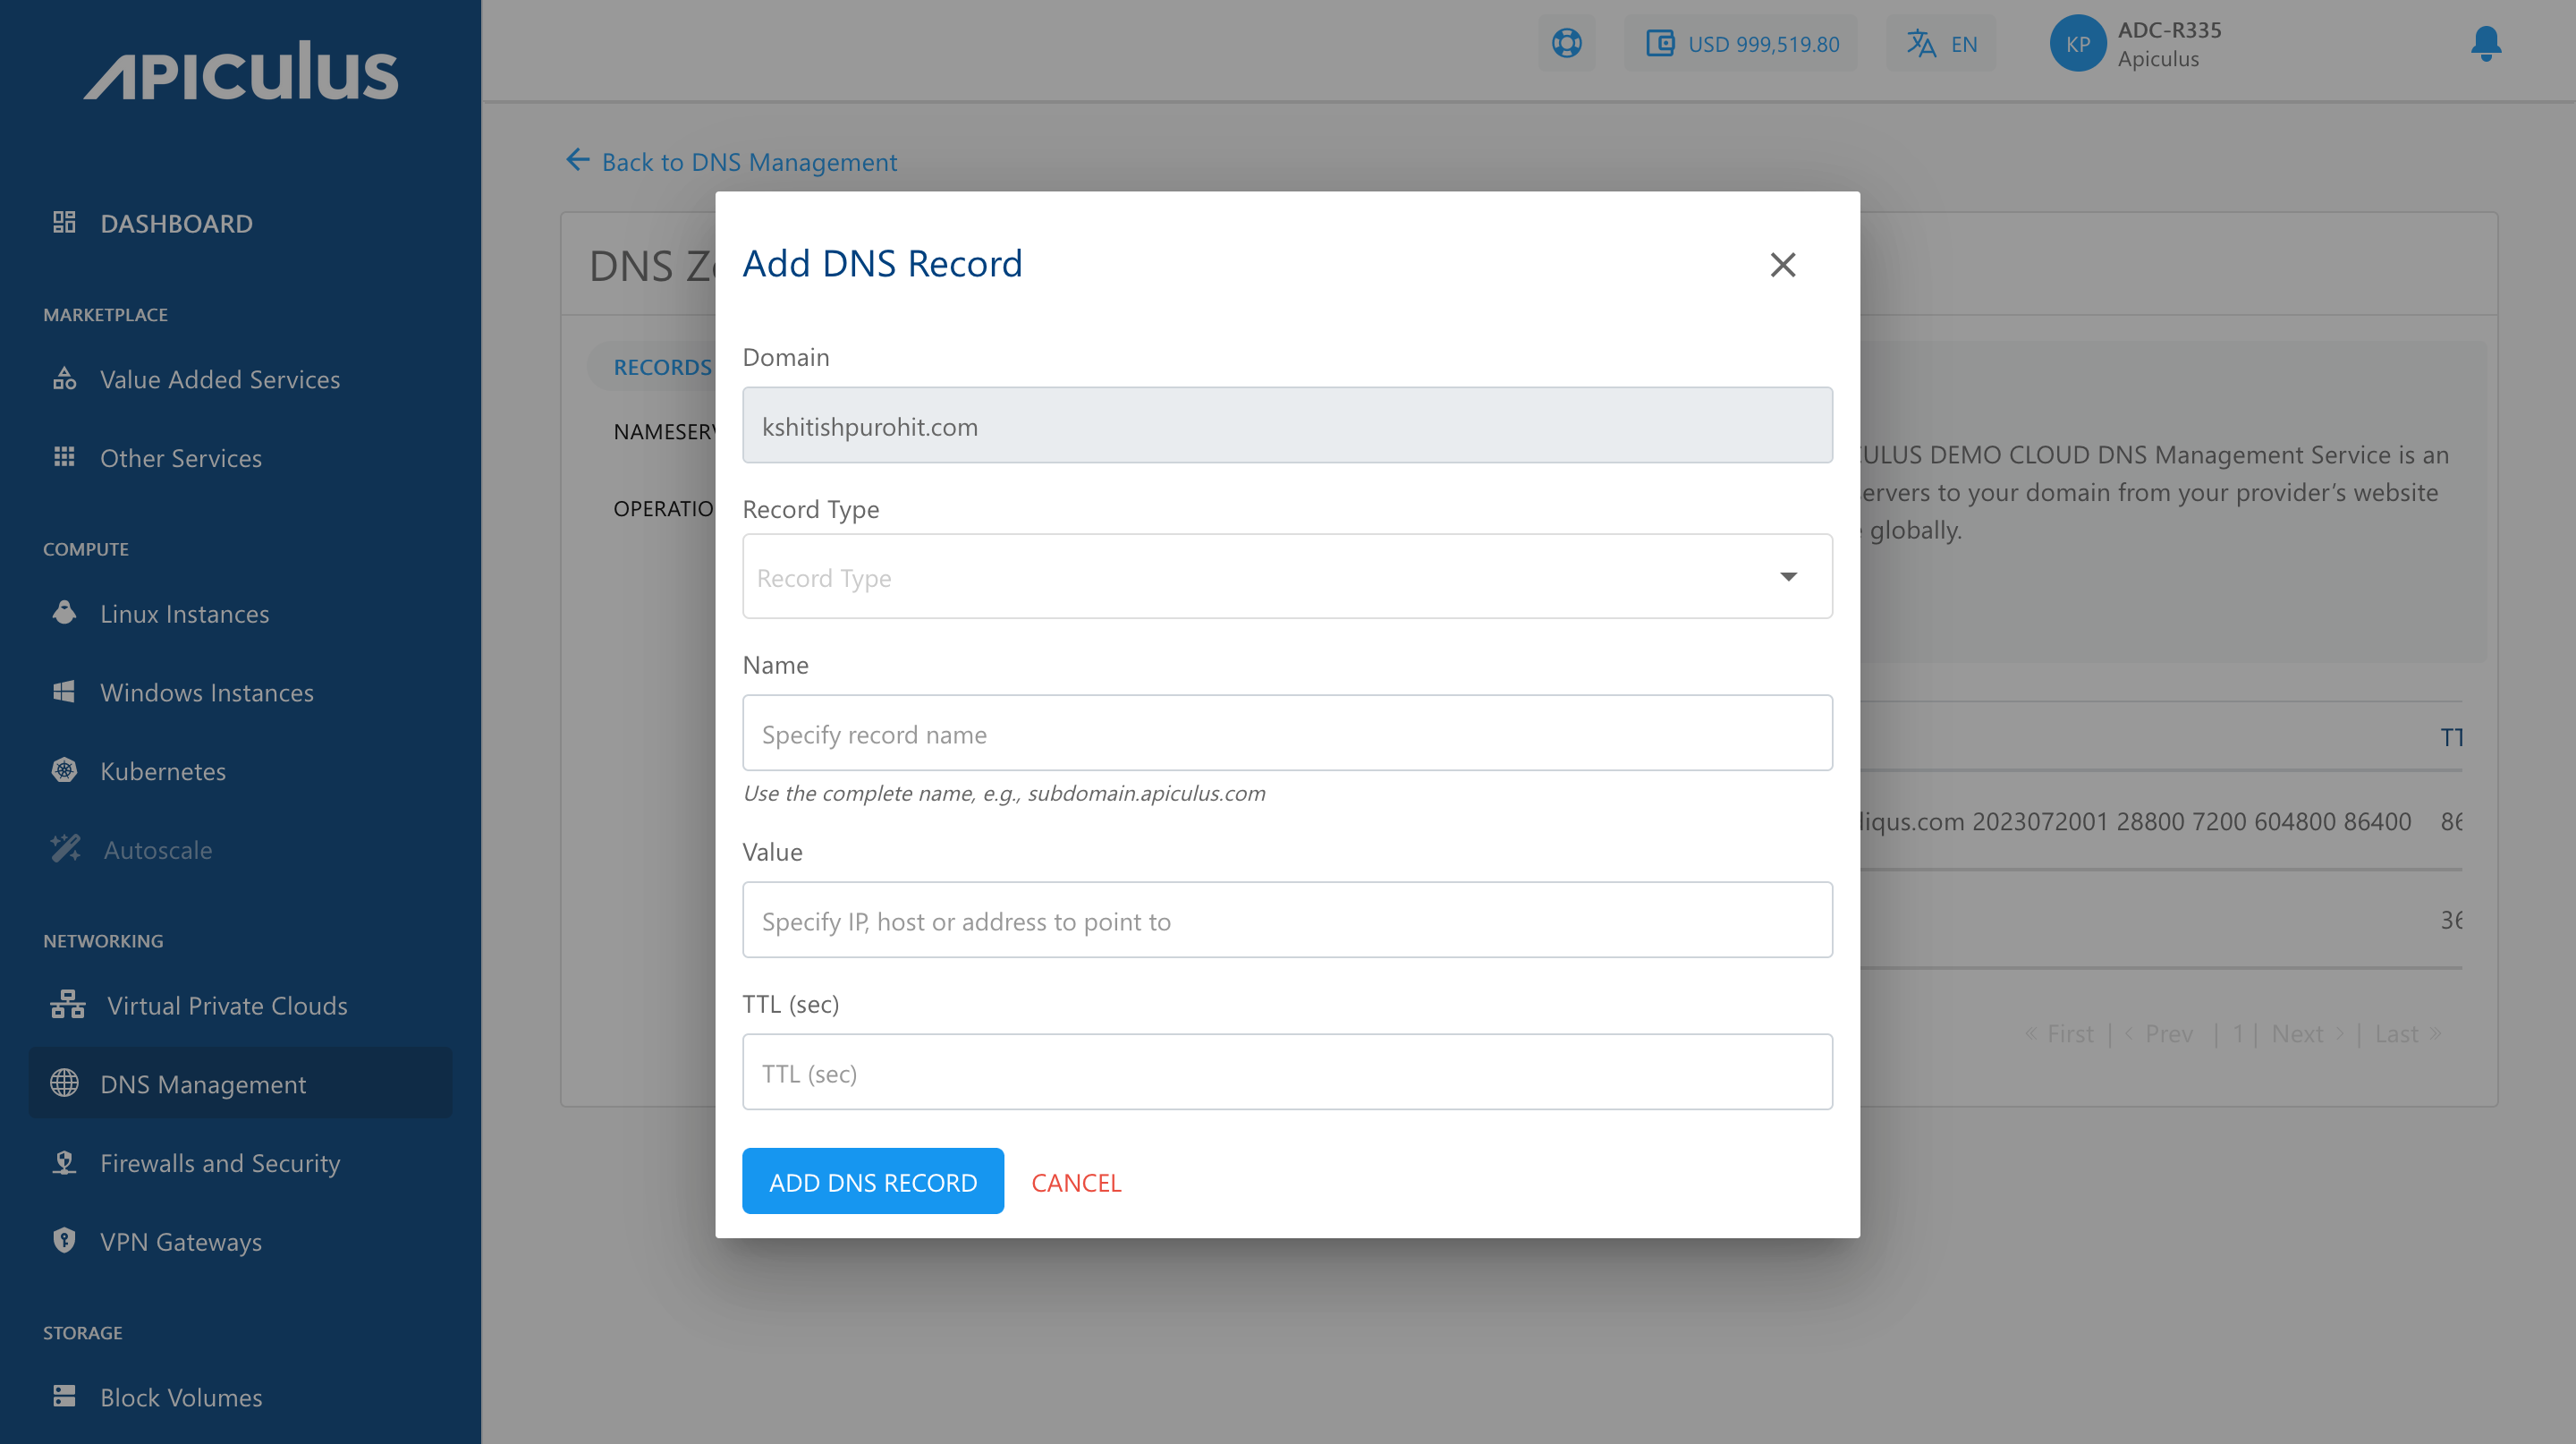Open the Record Type dropdown
The image size is (2576, 1444).
(x=1287, y=576)
